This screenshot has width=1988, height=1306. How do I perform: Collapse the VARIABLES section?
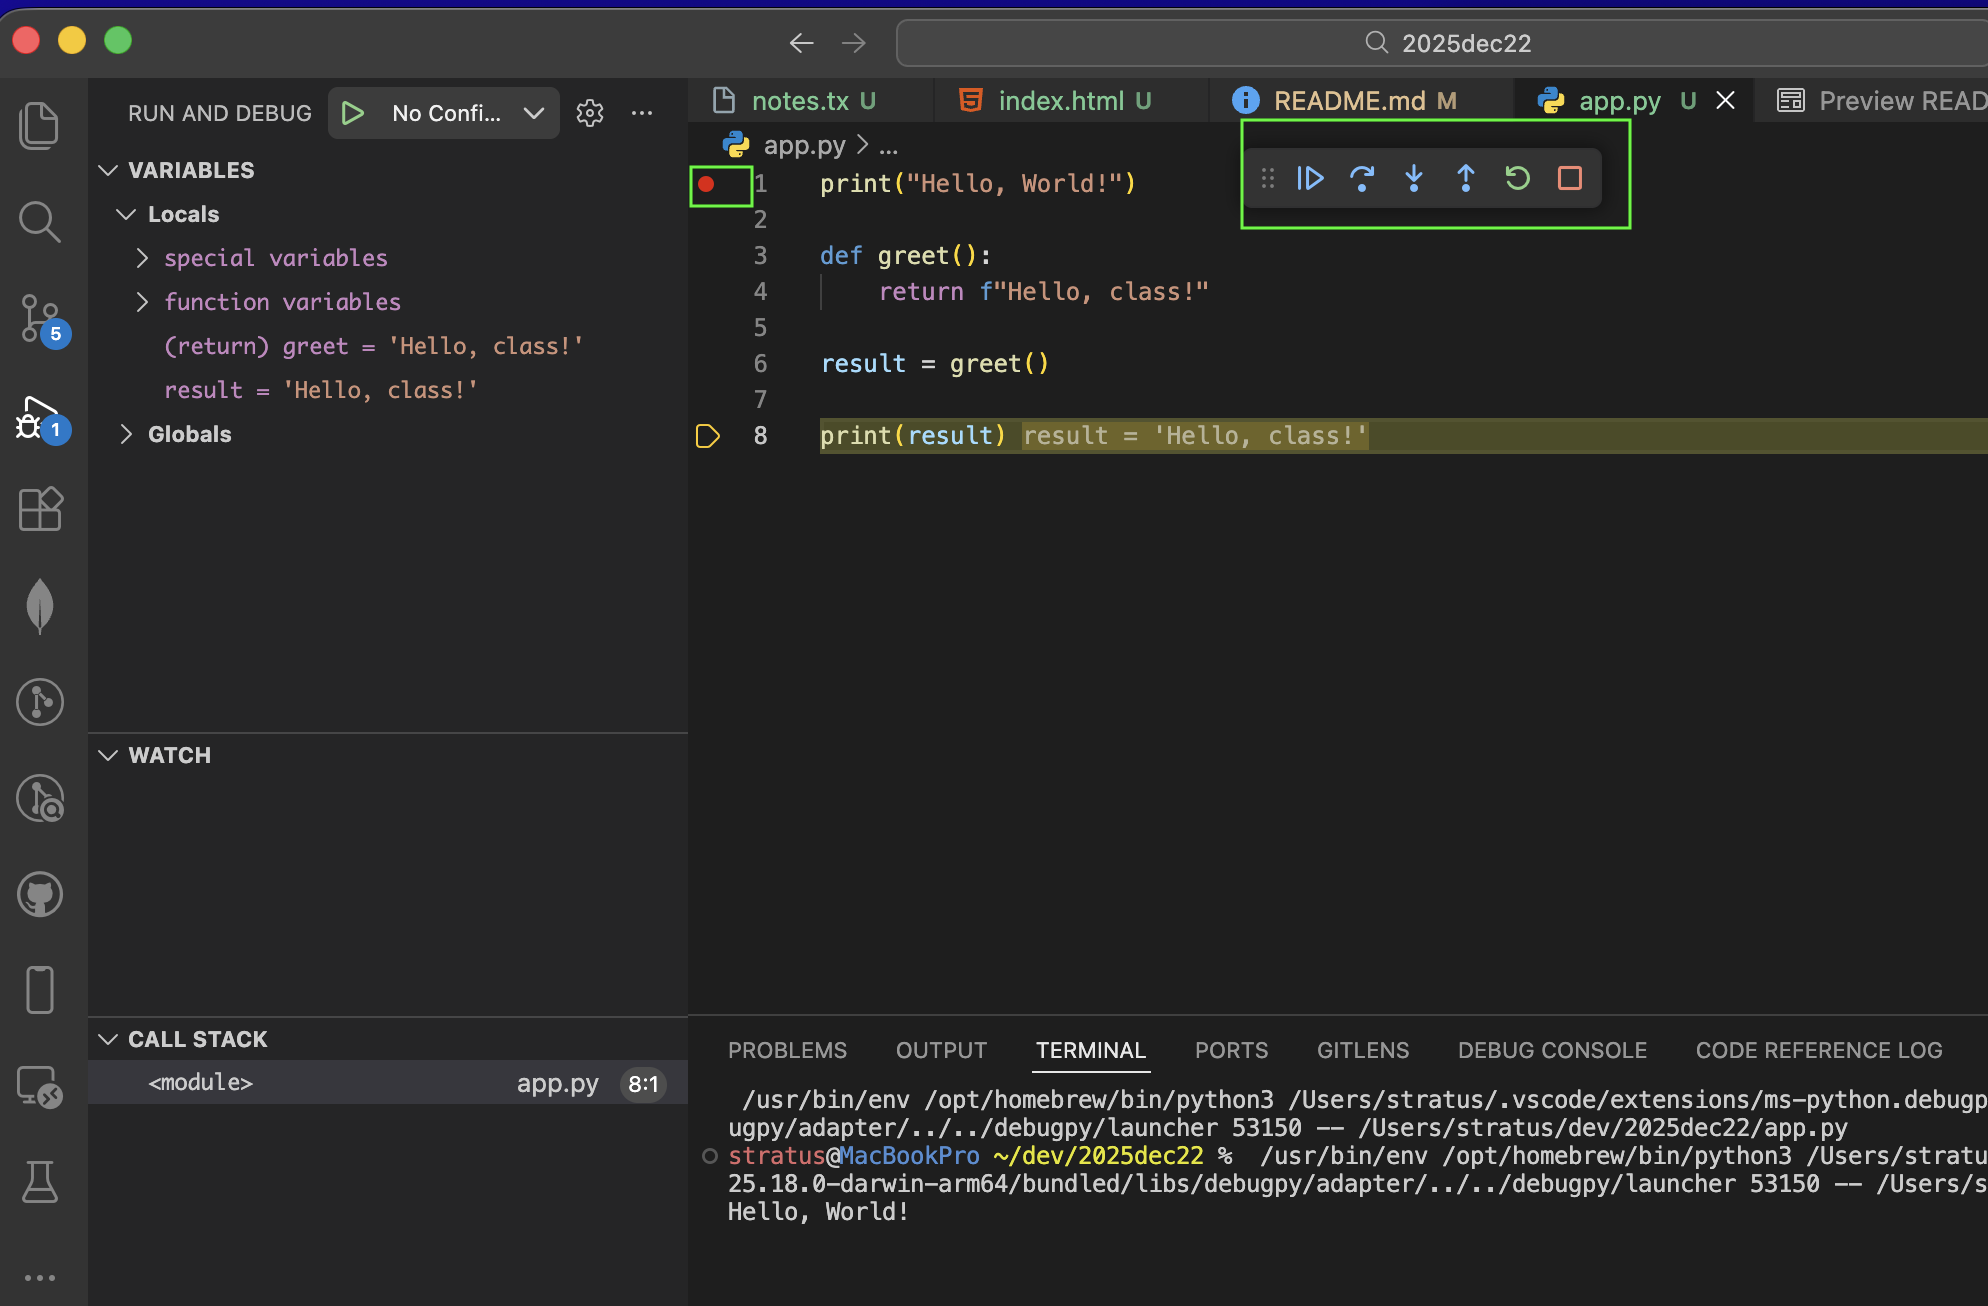108,171
